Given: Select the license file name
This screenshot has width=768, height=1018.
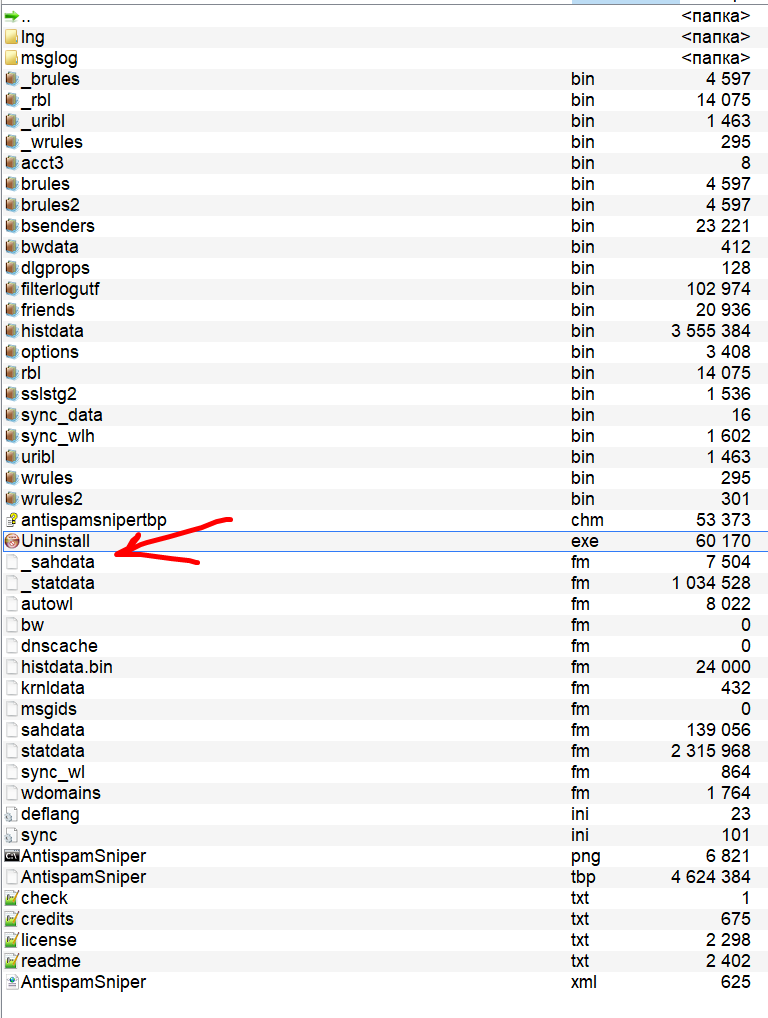Looking at the screenshot, I should tap(48, 940).
